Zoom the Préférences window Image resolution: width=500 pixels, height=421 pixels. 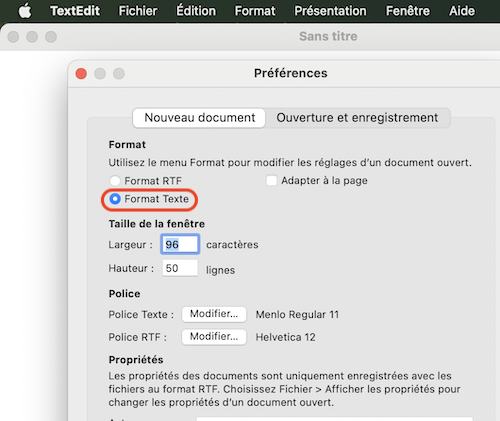(119, 73)
